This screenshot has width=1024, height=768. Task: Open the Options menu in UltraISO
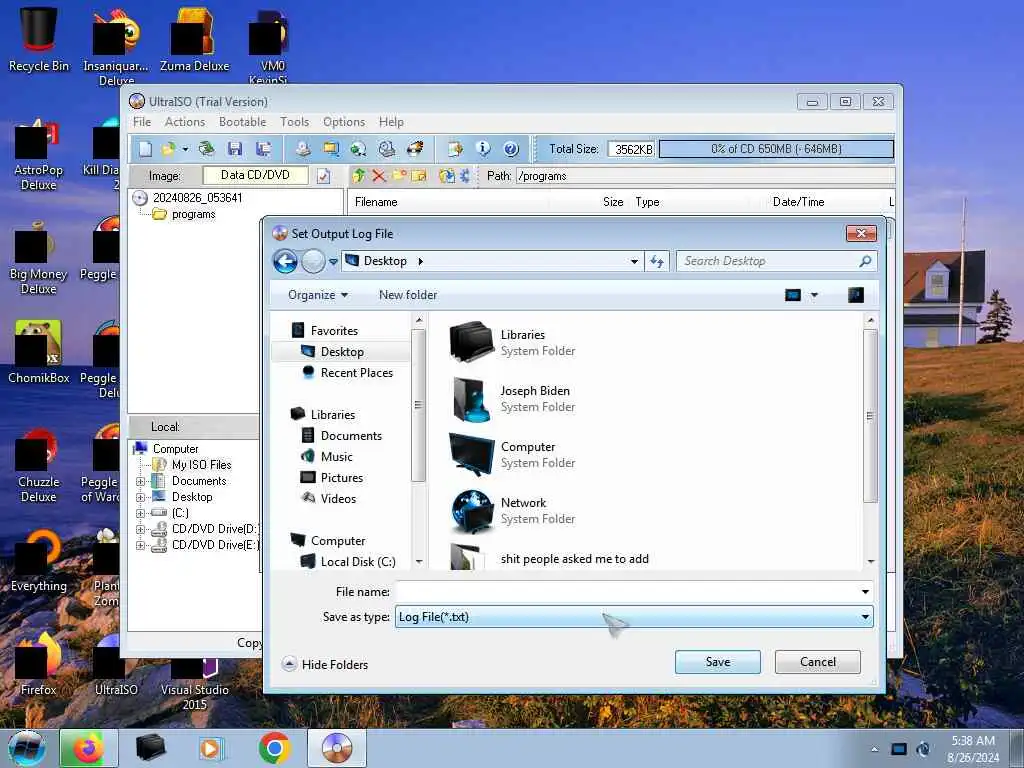tap(344, 121)
